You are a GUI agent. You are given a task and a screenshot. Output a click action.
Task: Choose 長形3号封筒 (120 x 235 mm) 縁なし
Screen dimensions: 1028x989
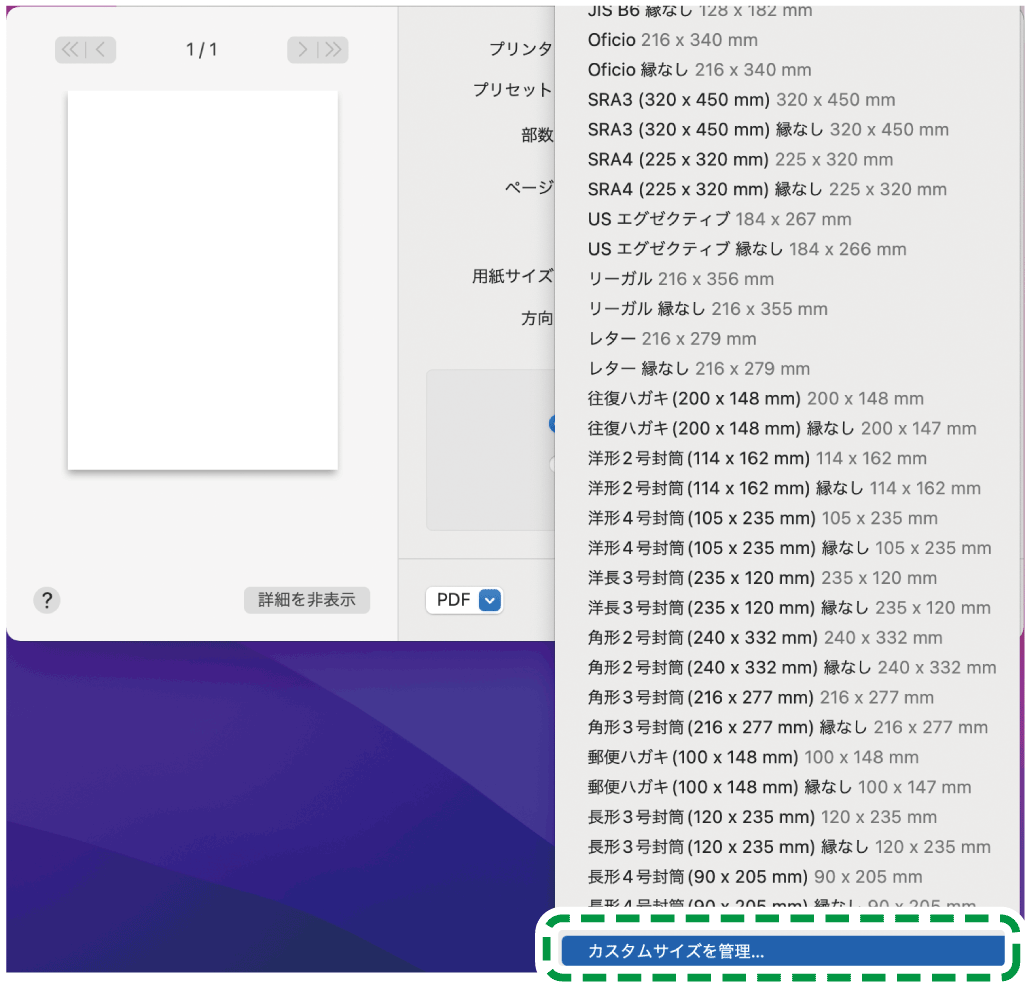coord(788,847)
